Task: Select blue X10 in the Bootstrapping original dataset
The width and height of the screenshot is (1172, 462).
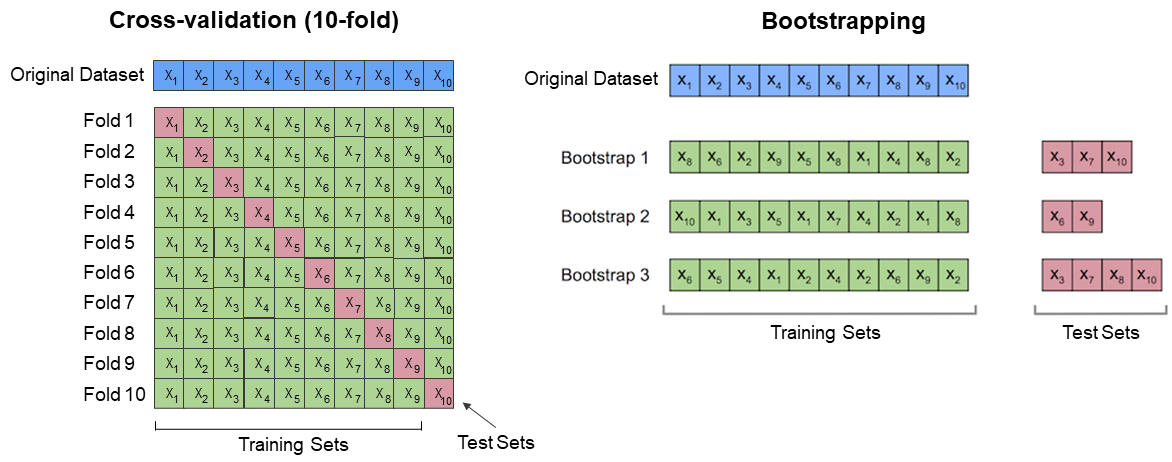Action: point(953,79)
